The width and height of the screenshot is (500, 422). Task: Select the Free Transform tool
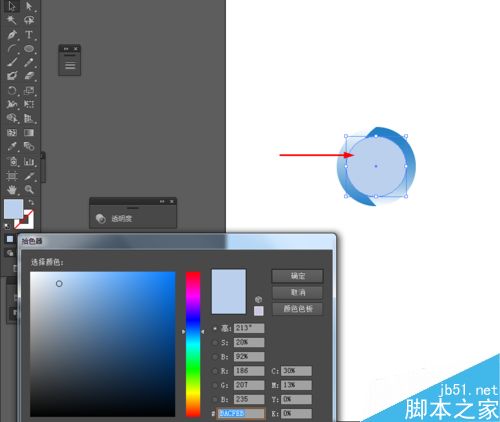click(29, 104)
